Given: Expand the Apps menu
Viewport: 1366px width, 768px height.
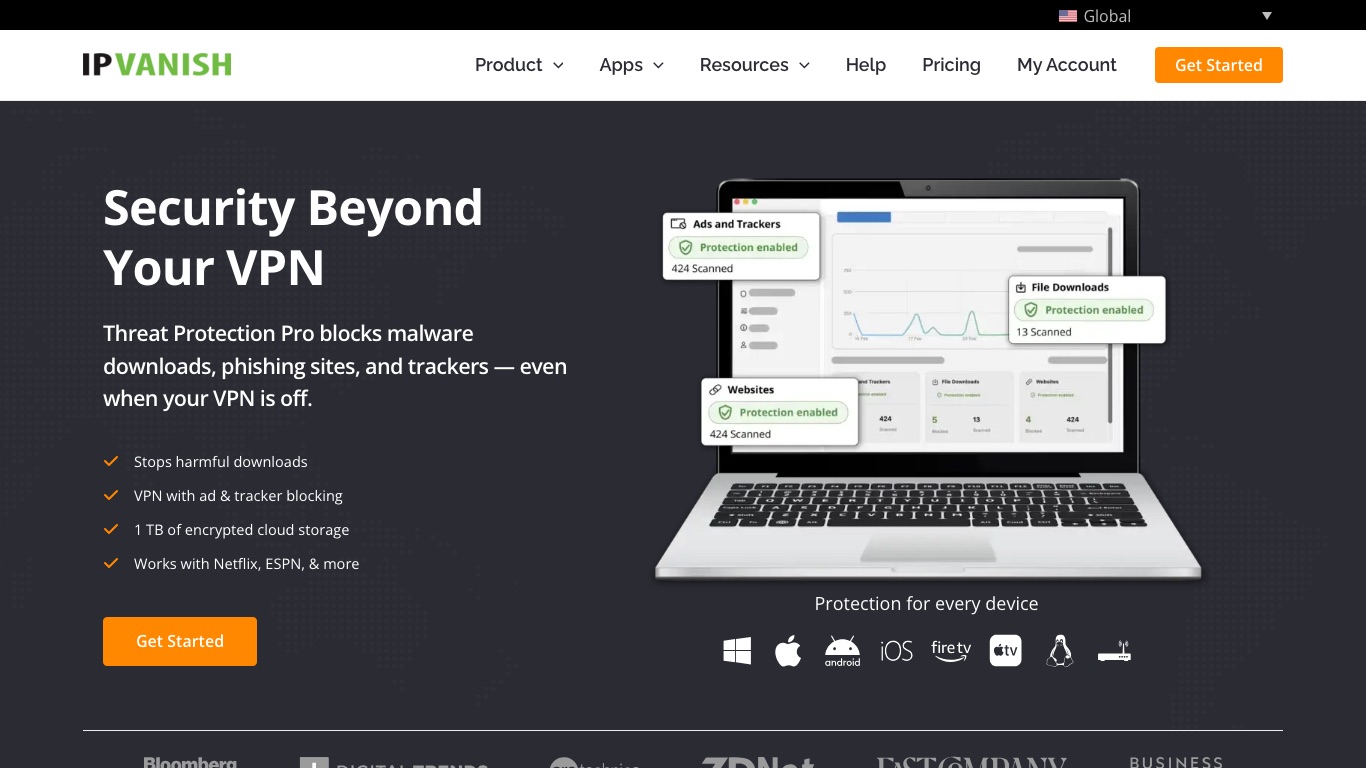Looking at the screenshot, I should 632,65.
